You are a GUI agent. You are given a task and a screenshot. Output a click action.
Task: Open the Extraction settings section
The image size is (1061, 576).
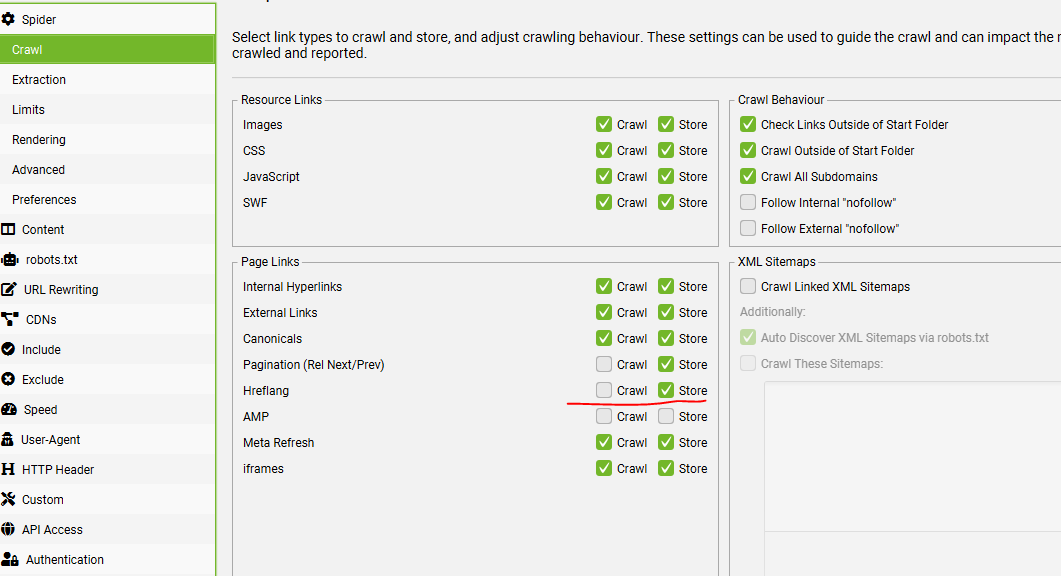[x=39, y=79]
